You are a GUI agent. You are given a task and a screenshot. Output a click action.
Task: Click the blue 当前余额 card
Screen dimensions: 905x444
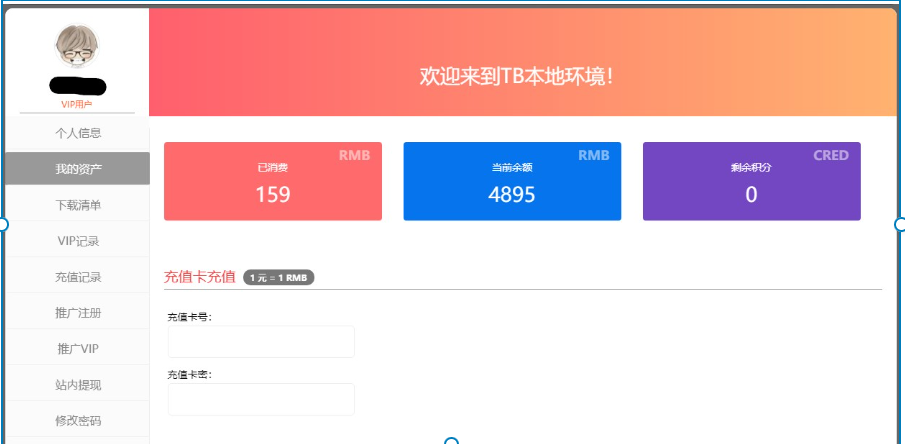pyautogui.click(x=512, y=181)
